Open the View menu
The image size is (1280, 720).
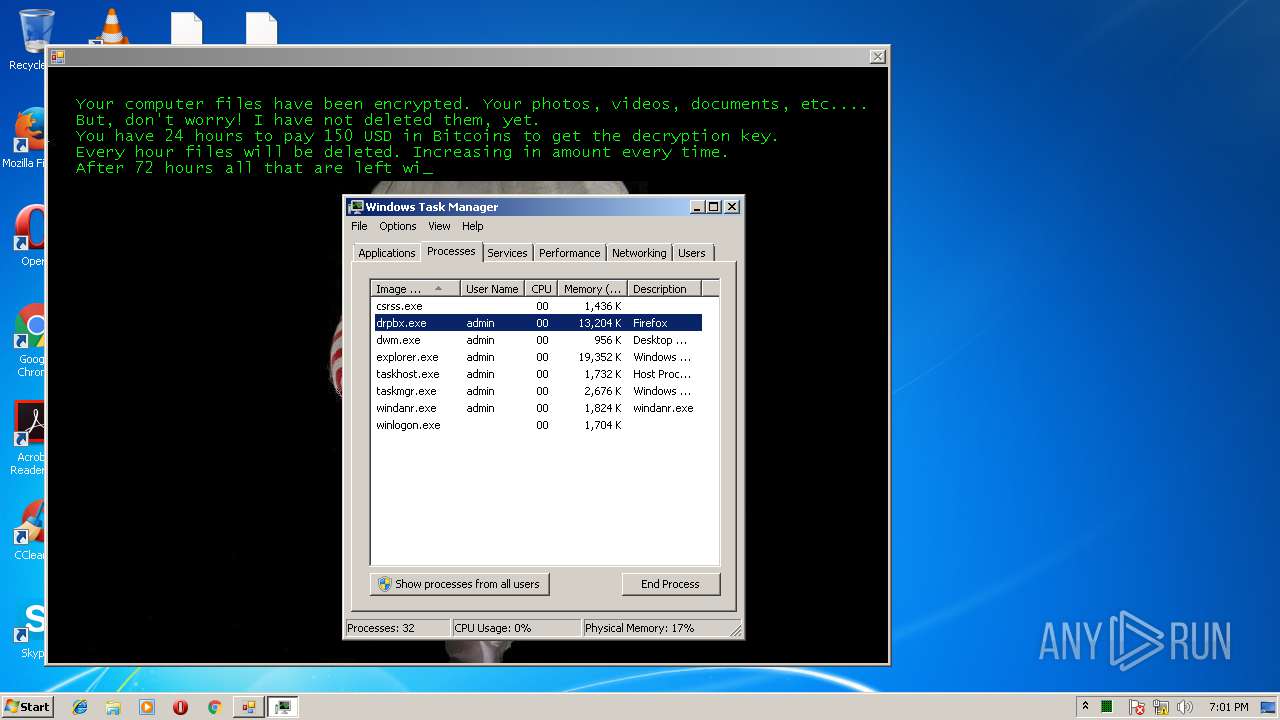439,226
